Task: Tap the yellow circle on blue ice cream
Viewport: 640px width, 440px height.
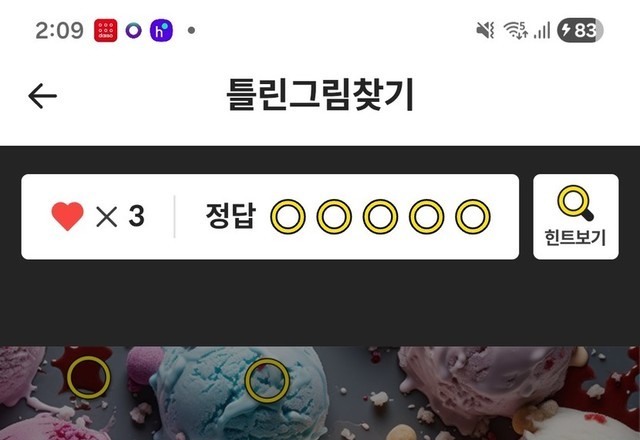Action: pos(267,380)
